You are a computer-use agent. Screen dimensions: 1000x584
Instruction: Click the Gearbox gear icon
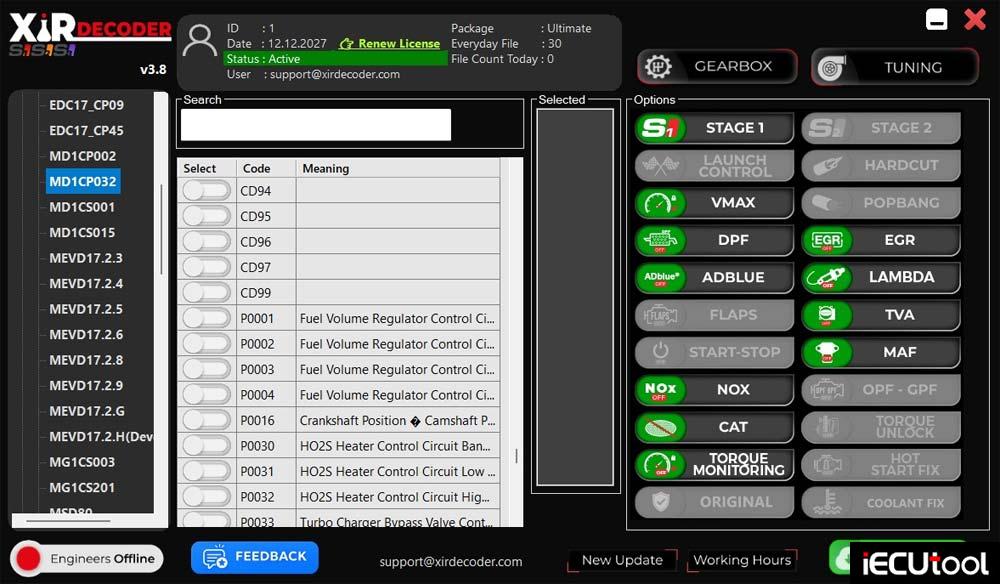[658, 66]
